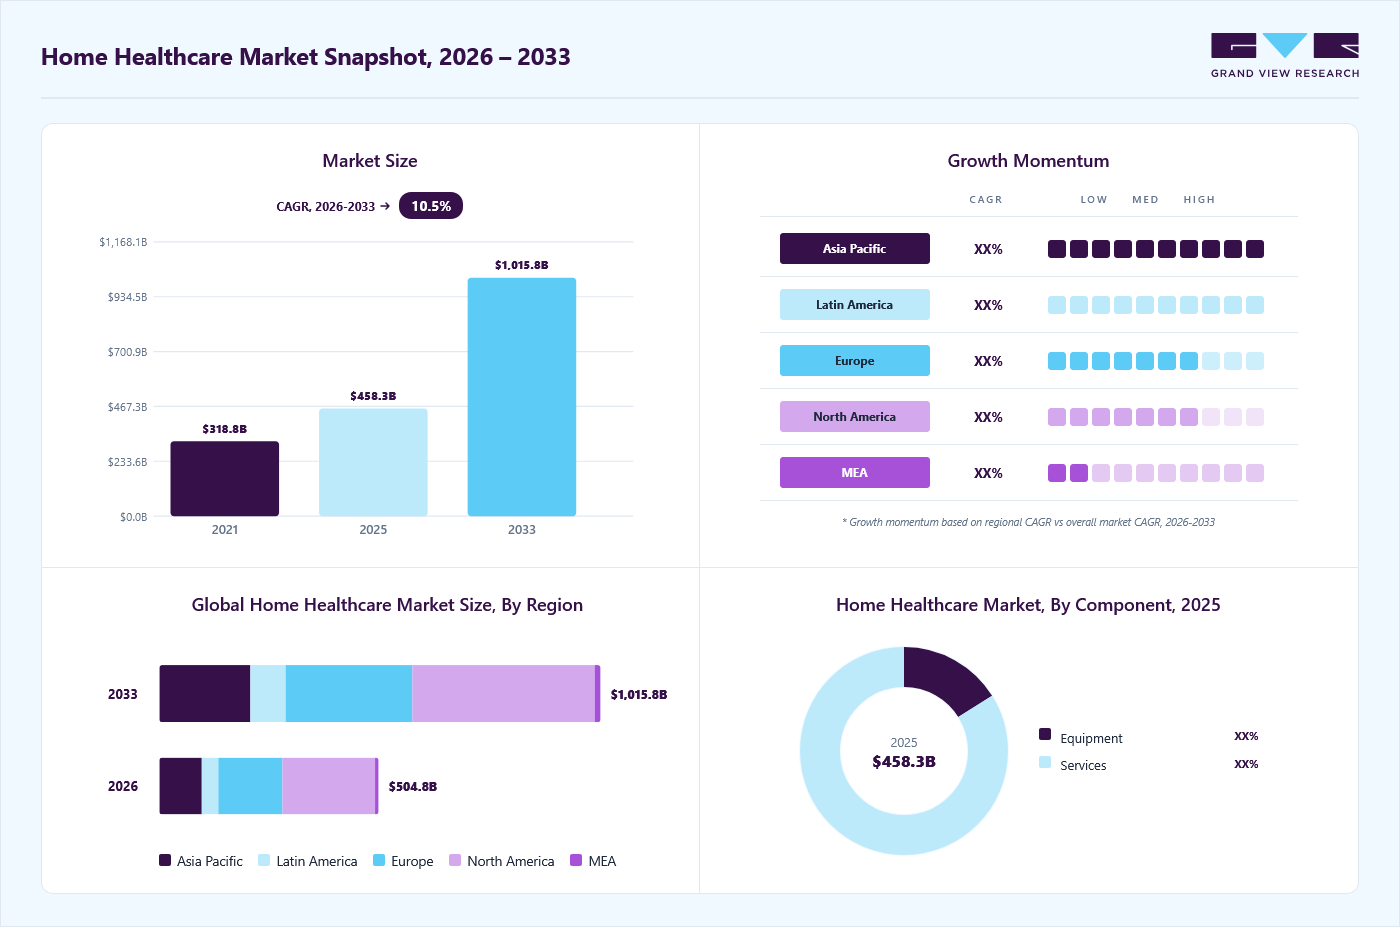Click the "Market Size" chart title
1400x927 pixels.
370,161
